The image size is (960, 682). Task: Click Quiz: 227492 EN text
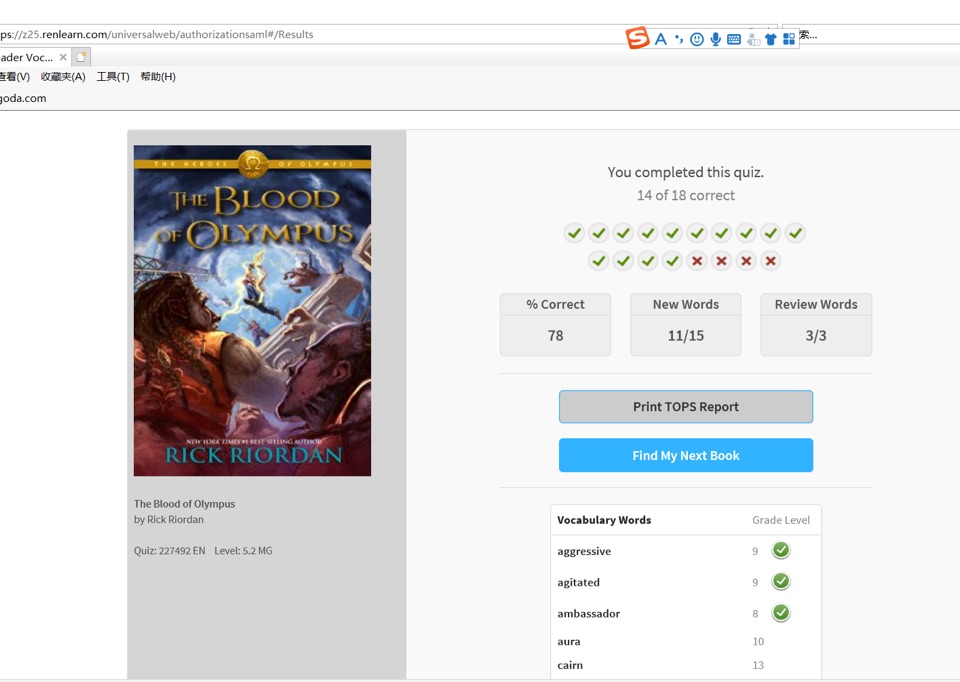pyautogui.click(x=170, y=551)
